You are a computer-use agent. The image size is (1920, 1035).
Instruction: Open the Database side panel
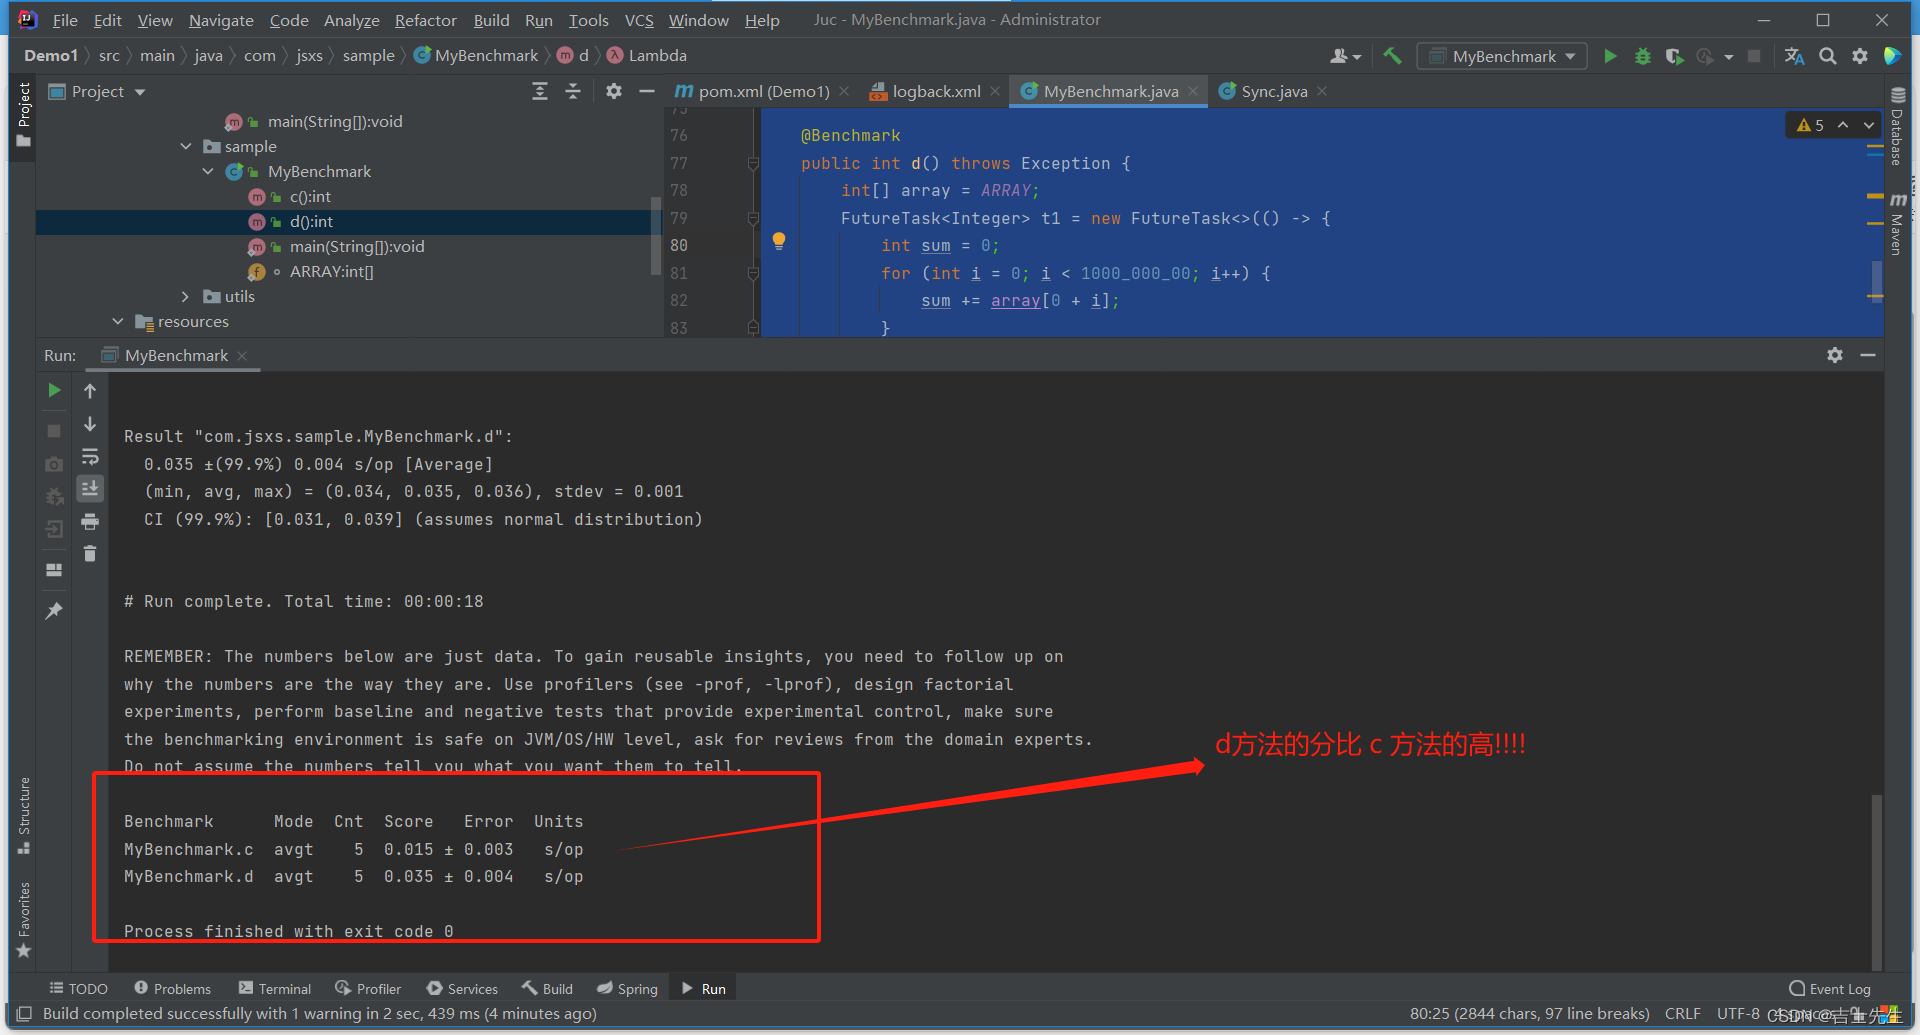(1897, 126)
